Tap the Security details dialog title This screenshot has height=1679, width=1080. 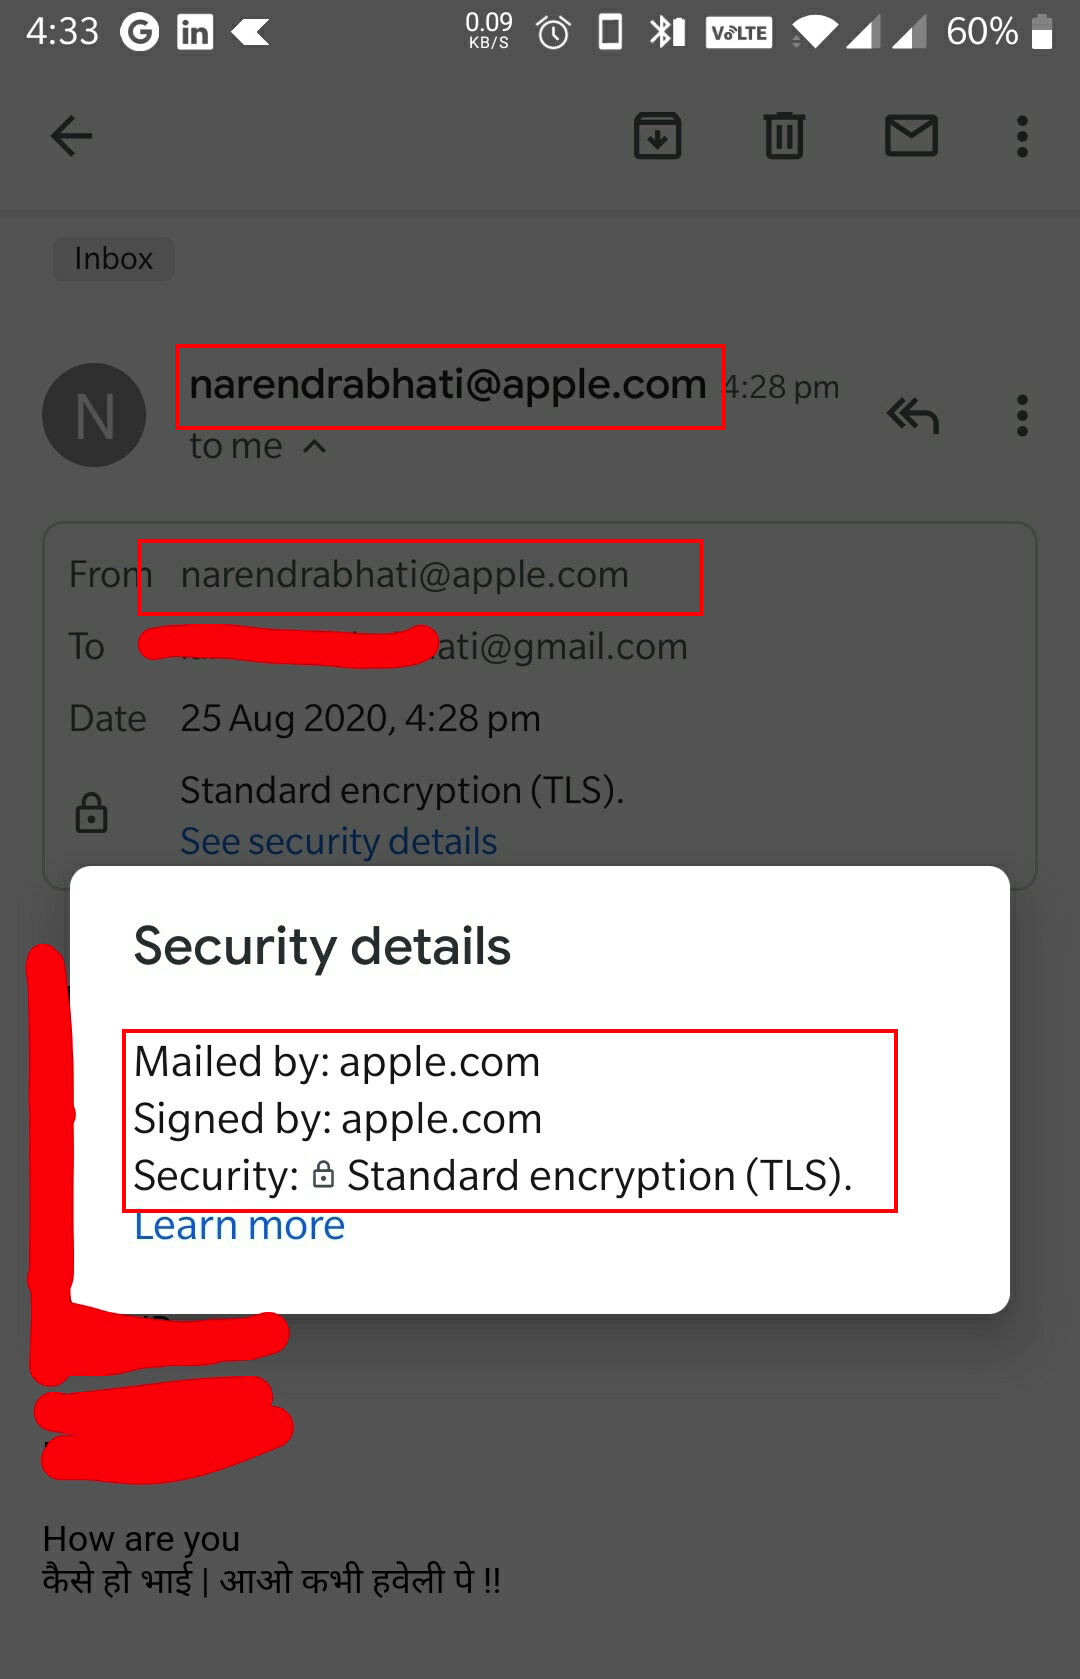(x=322, y=946)
